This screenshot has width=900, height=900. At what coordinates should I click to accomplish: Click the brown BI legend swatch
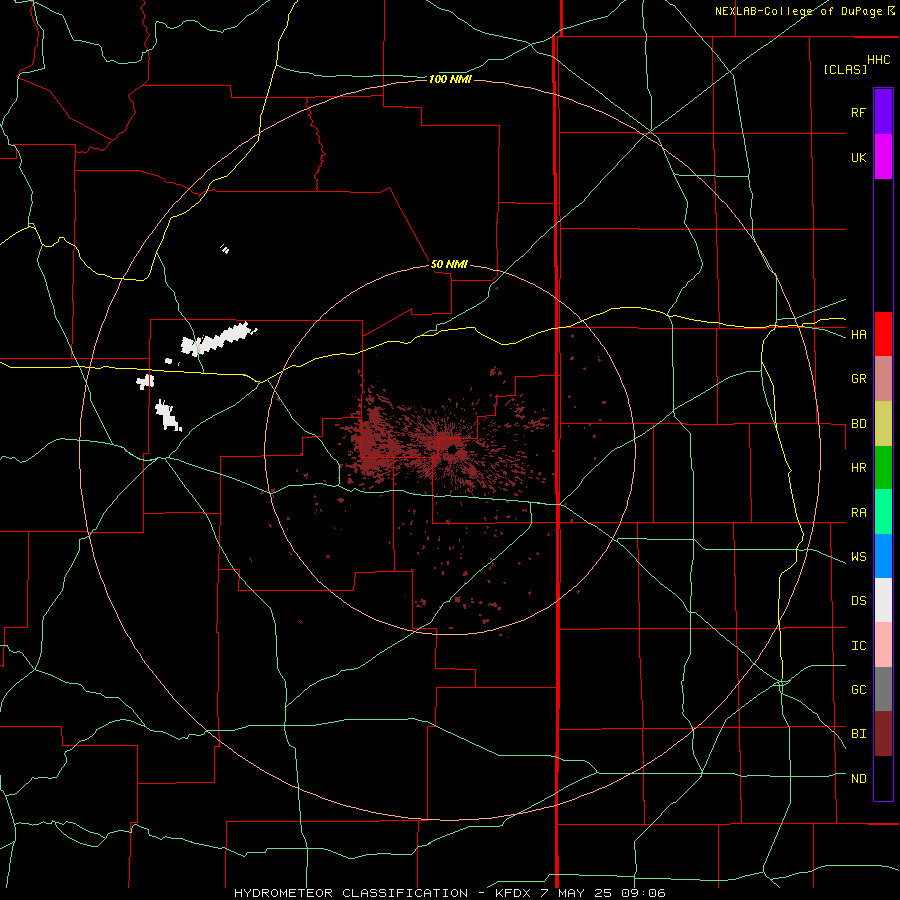[883, 734]
